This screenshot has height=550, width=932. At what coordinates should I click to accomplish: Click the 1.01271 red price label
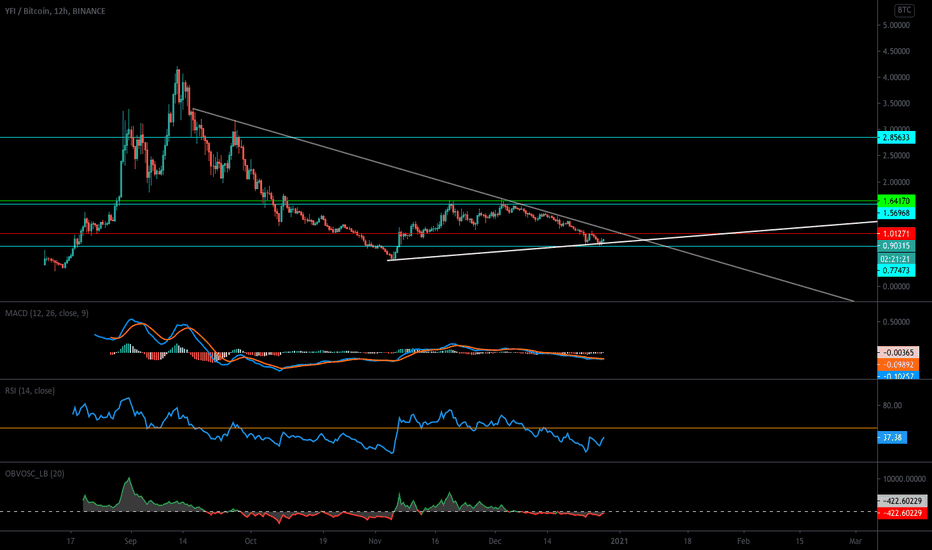(896, 234)
